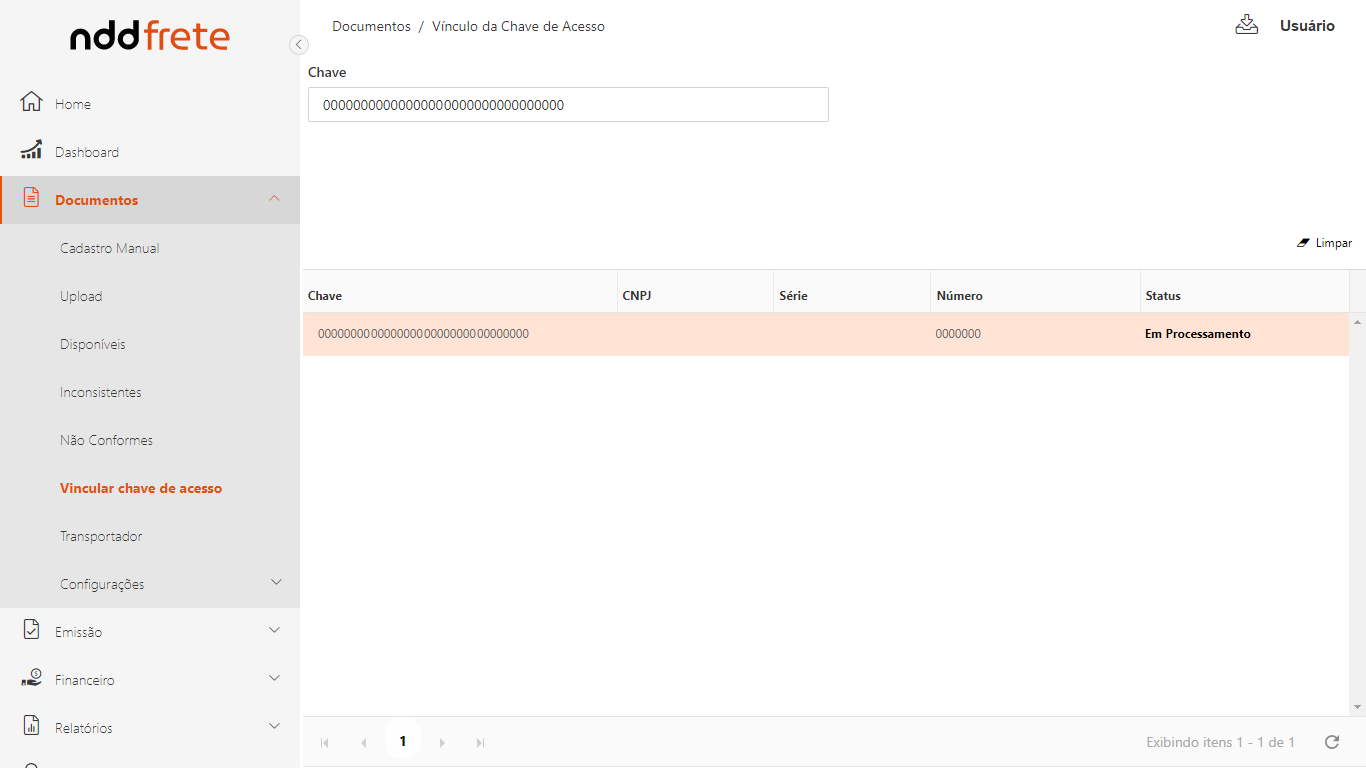
Task: Click the Documentos page icon
Action: tap(31, 198)
